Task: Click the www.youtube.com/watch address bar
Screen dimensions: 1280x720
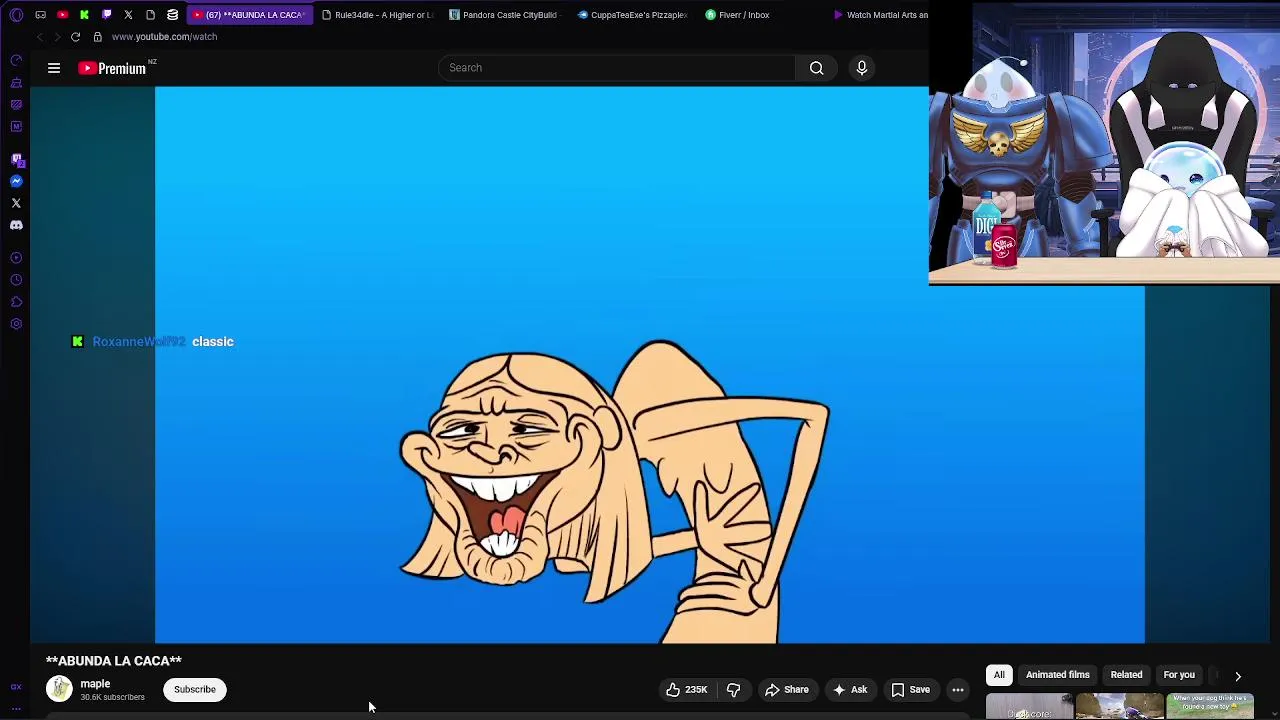Action: tap(164, 37)
